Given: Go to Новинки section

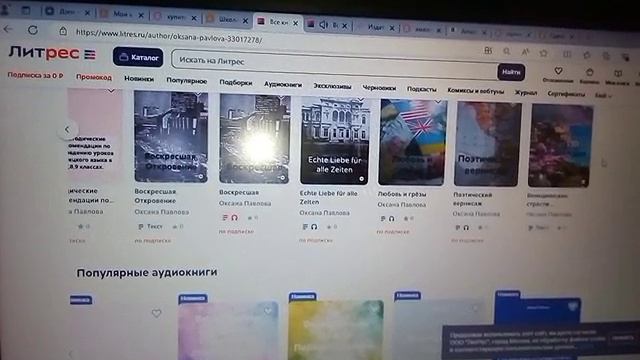Looking at the screenshot, I should coord(139,79).
